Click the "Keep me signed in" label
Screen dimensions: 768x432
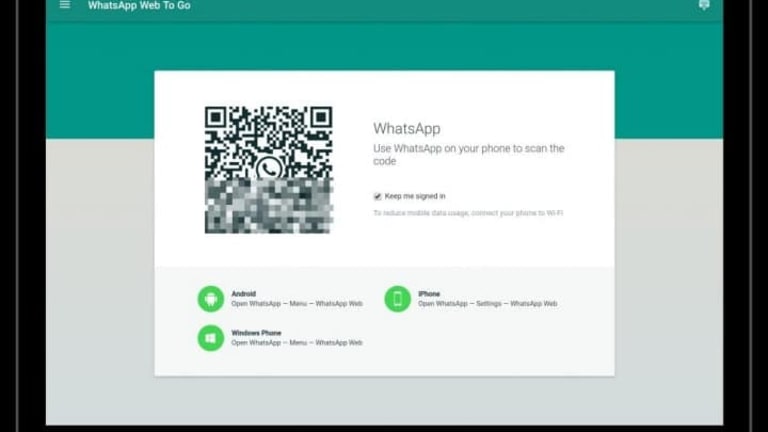415,196
